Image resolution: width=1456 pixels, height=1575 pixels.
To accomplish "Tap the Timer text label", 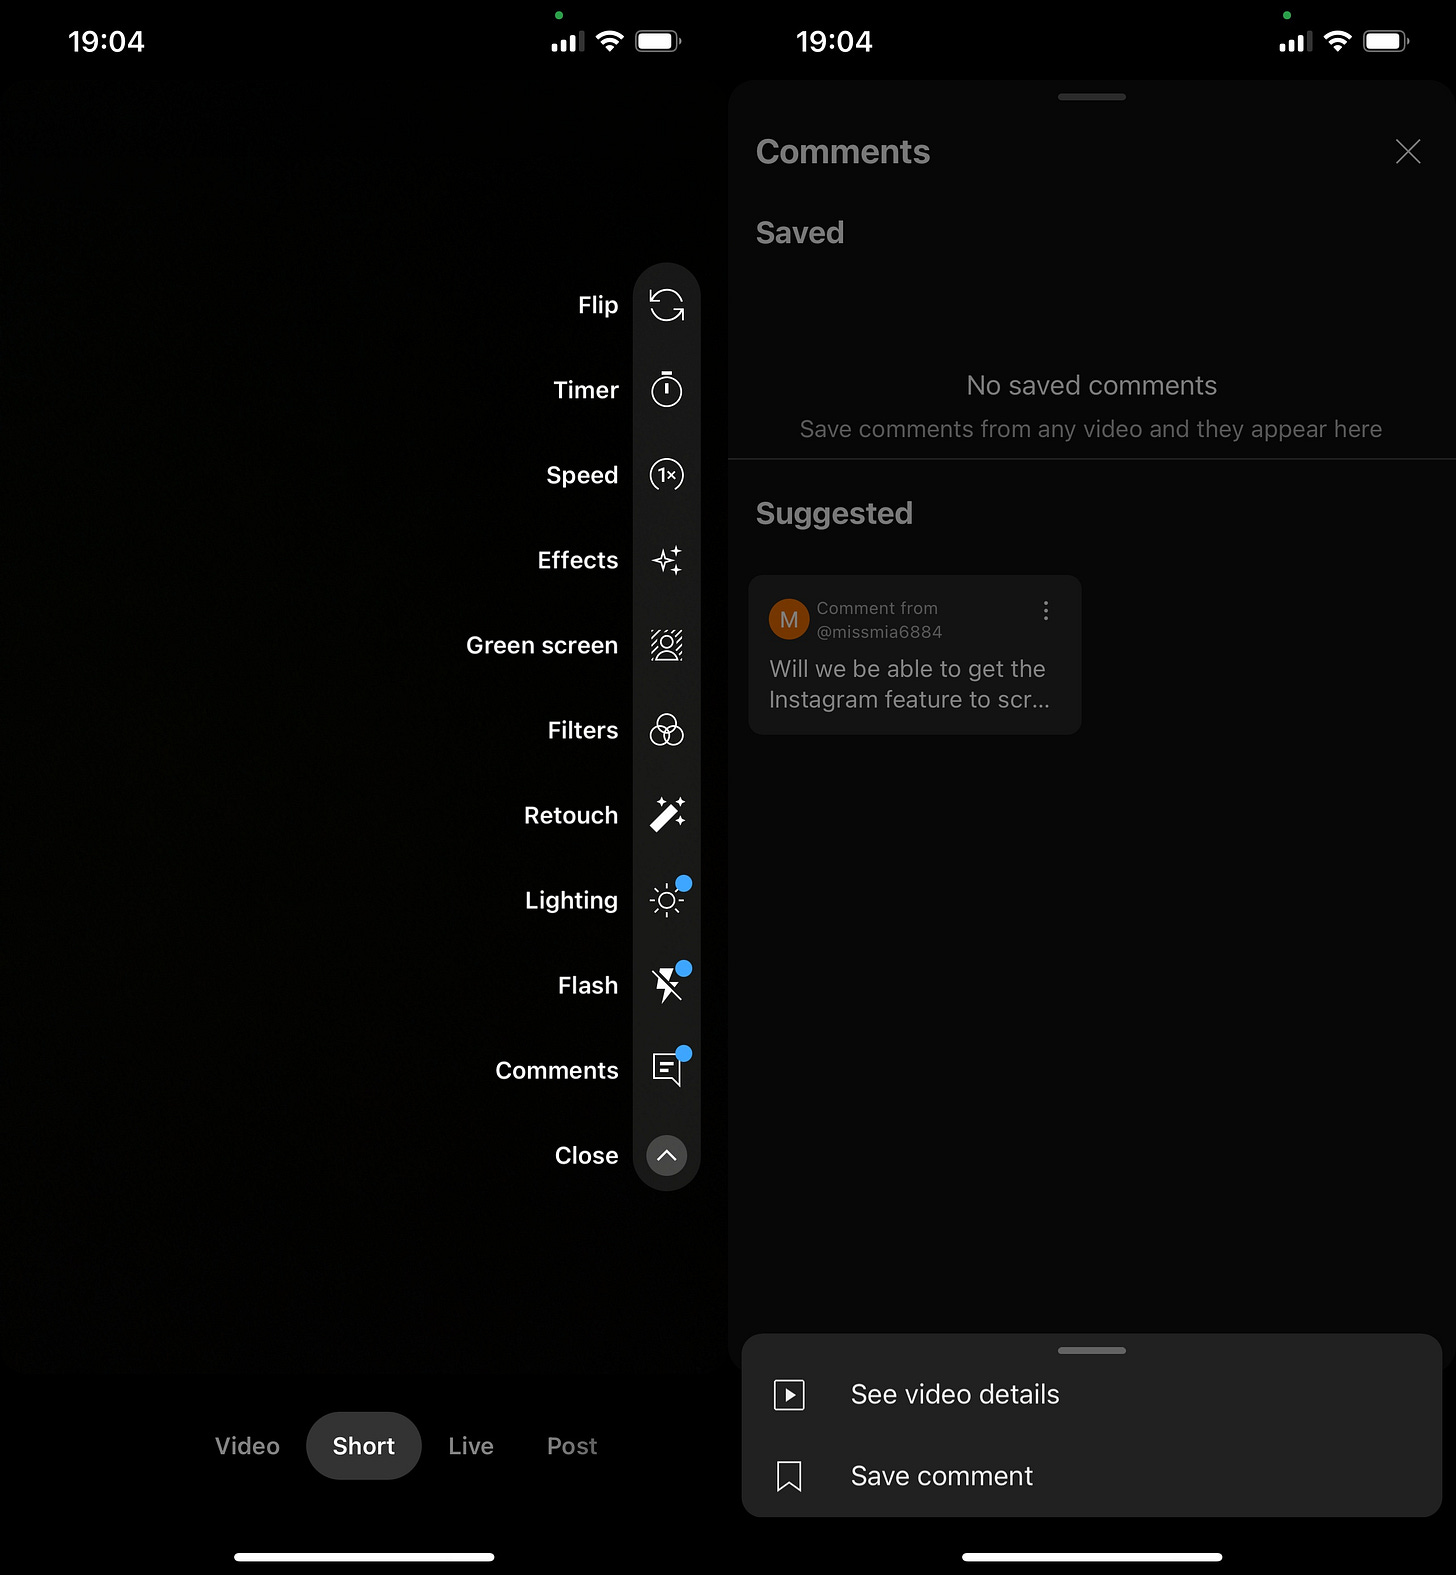I will coord(586,390).
